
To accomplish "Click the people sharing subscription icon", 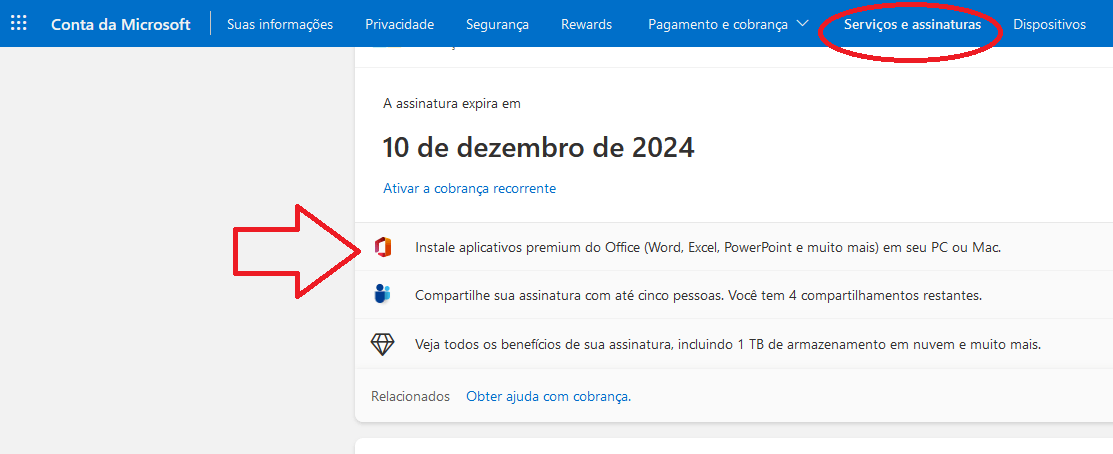I will [383, 294].
